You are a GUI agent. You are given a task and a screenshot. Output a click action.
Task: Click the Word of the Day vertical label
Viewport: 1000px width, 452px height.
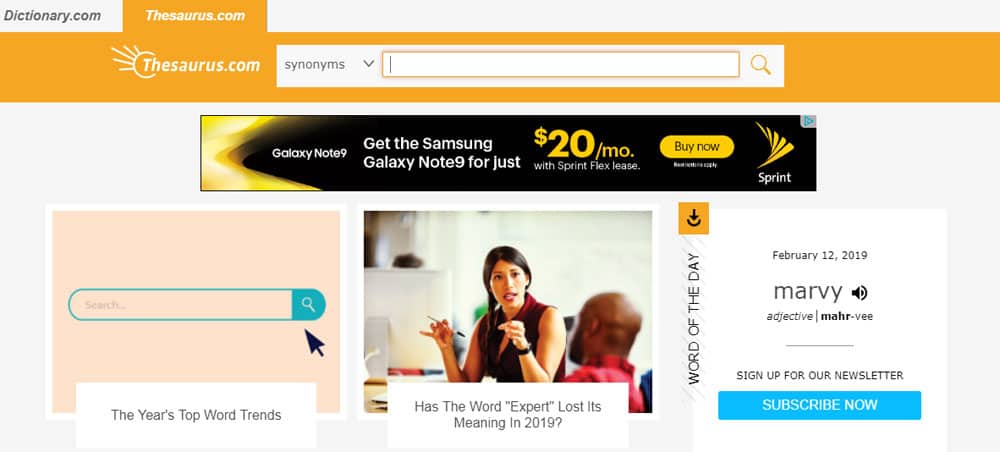(x=694, y=319)
